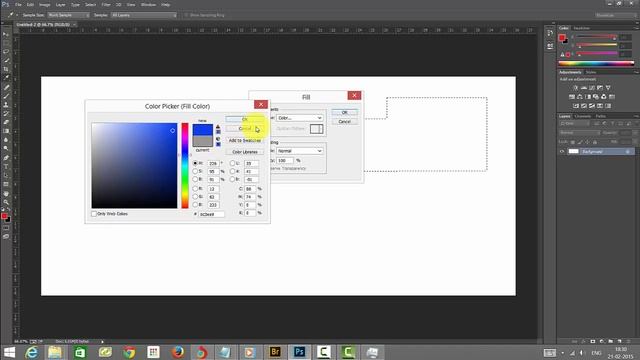Screen dimensions: 640x360
Task: Add a Levels adjustment
Action: [x=584, y=88]
